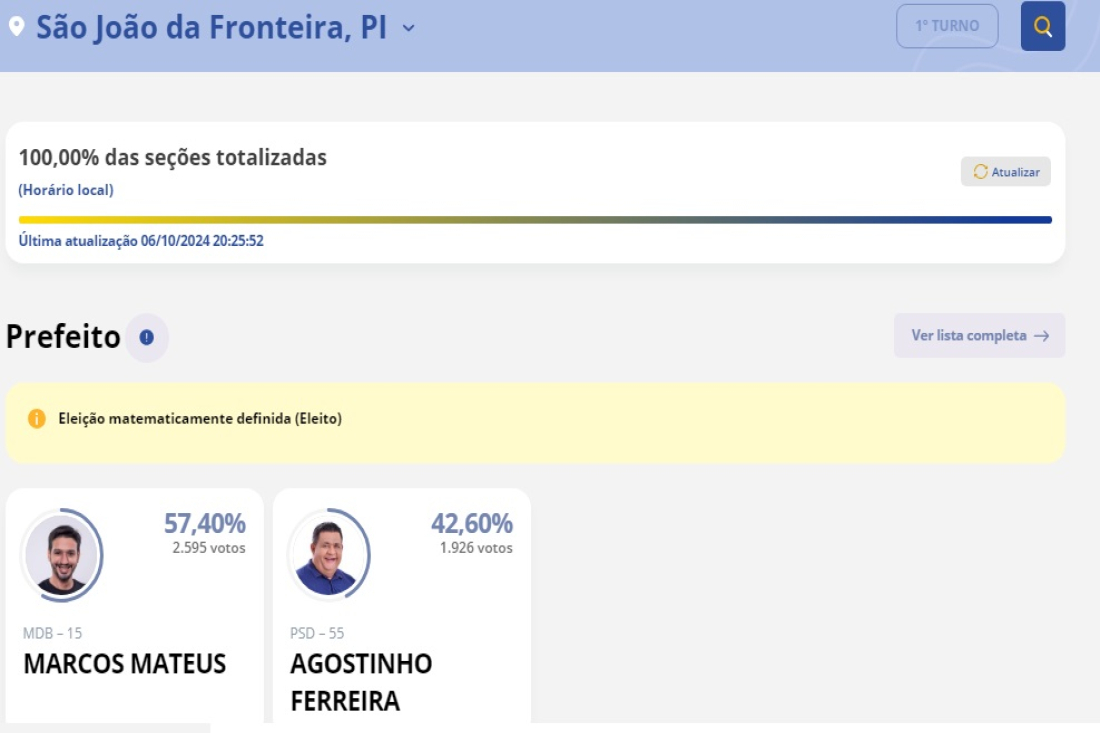Click the refresh arrows icon in Atualizar

(x=980, y=172)
